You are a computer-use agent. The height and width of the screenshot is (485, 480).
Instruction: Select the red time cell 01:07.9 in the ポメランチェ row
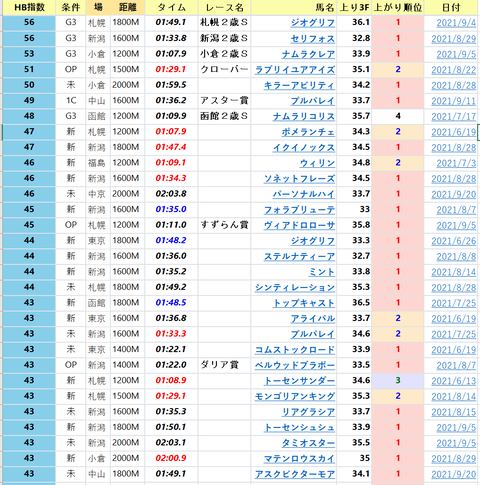171,132
